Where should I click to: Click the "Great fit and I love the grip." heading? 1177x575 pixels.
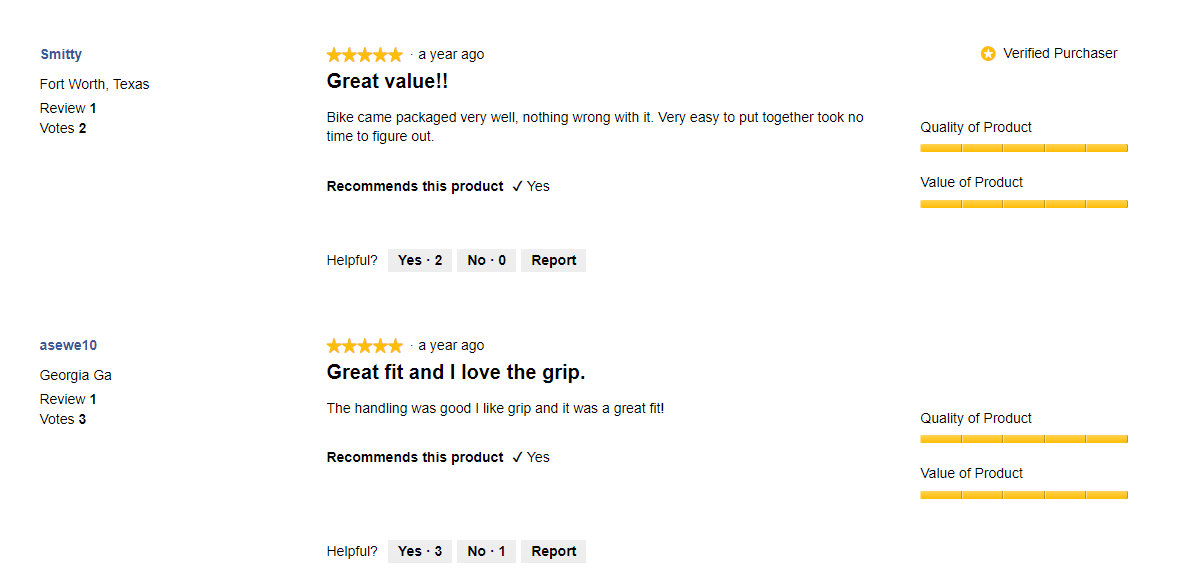coord(456,372)
